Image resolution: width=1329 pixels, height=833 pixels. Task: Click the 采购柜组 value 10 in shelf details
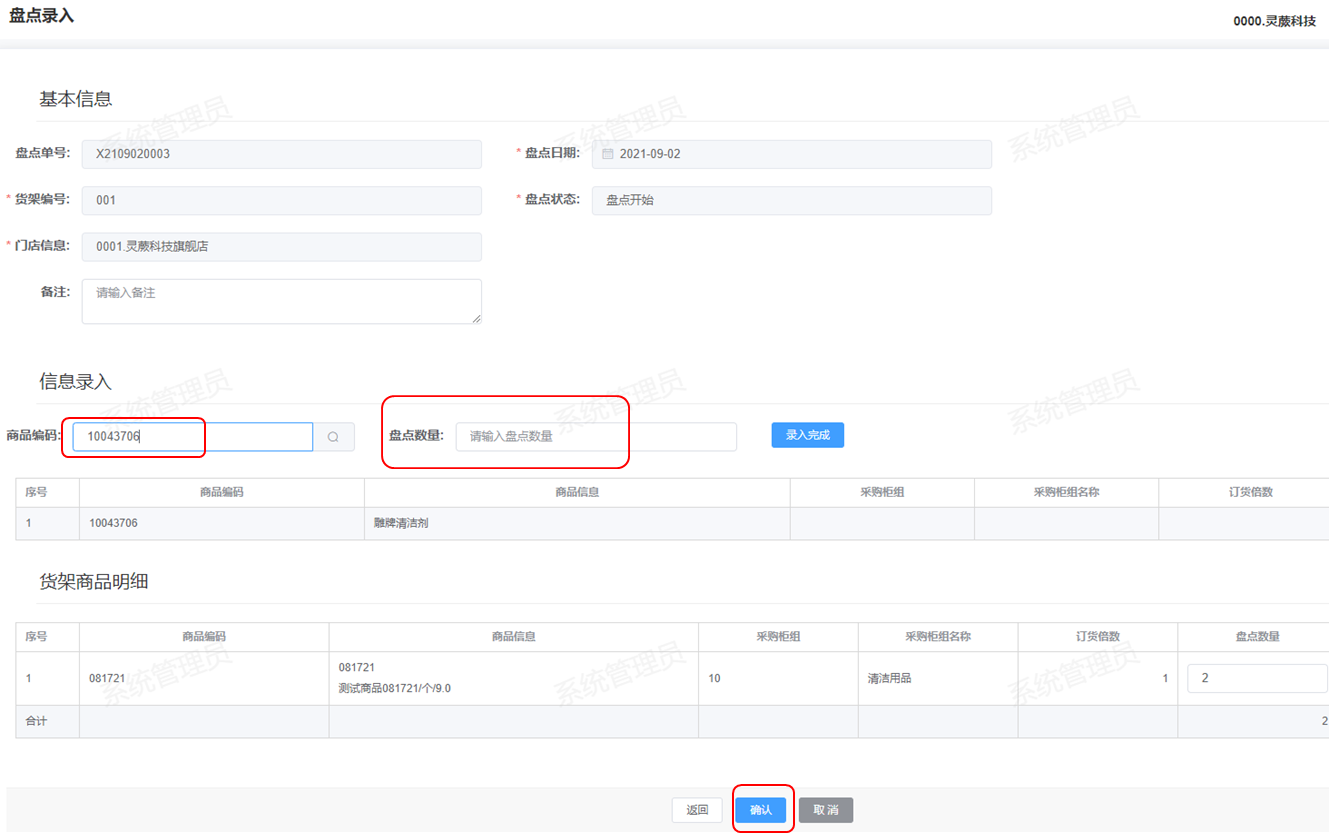(x=778, y=678)
